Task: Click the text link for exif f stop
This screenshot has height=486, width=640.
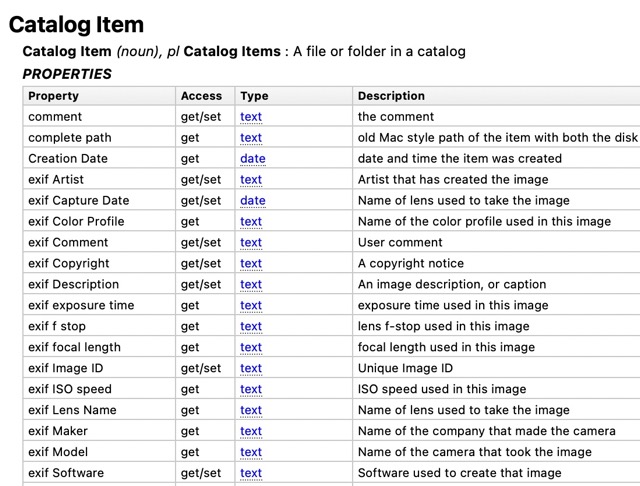Action: [x=251, y=327]
